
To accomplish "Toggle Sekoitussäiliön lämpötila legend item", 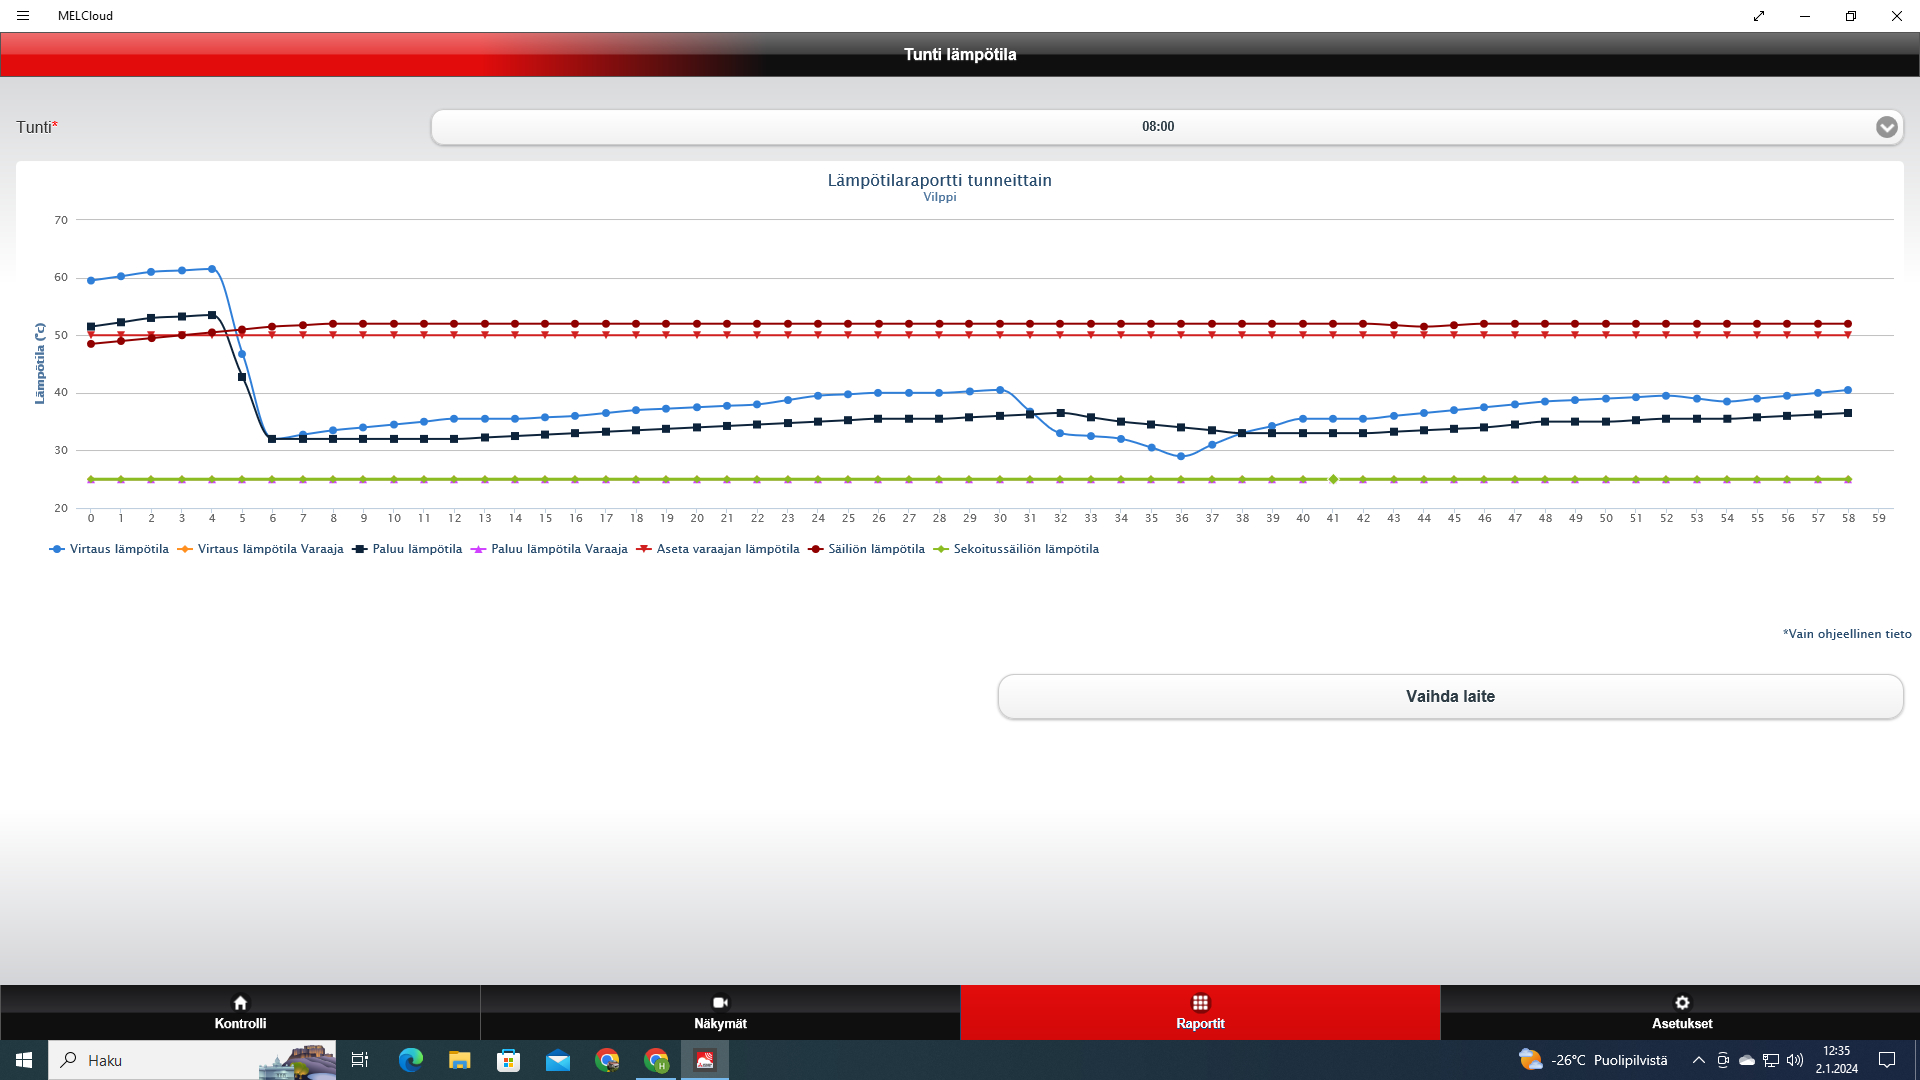I will pos(1025,549).
